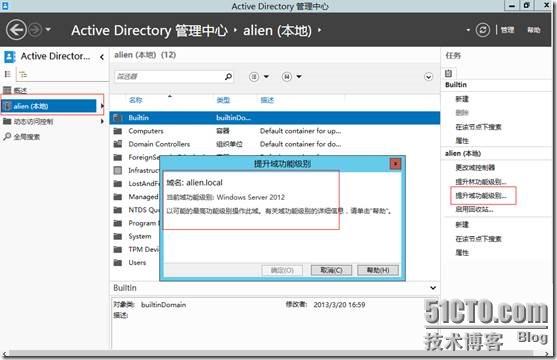Viewport: 557px width, 360px height.
Task: Click 提升林功能级别... task
Action: tap(481, 182)
